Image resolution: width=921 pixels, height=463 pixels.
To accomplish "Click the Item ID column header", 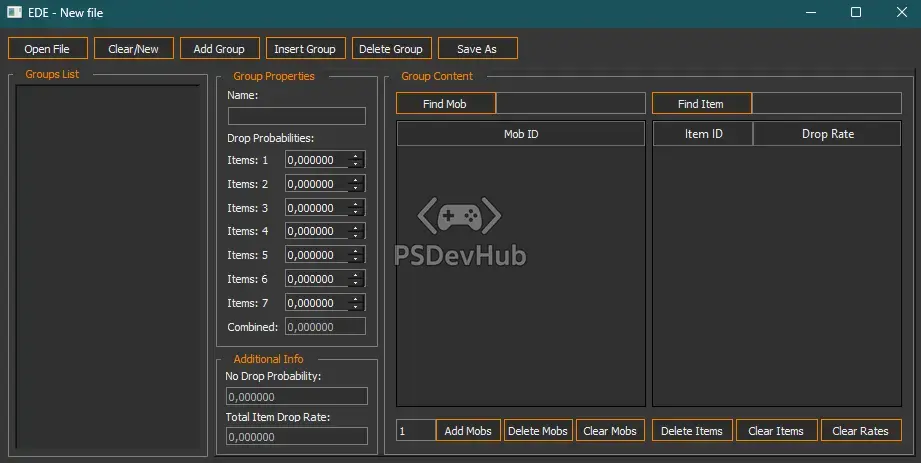I will click(703, 134).
